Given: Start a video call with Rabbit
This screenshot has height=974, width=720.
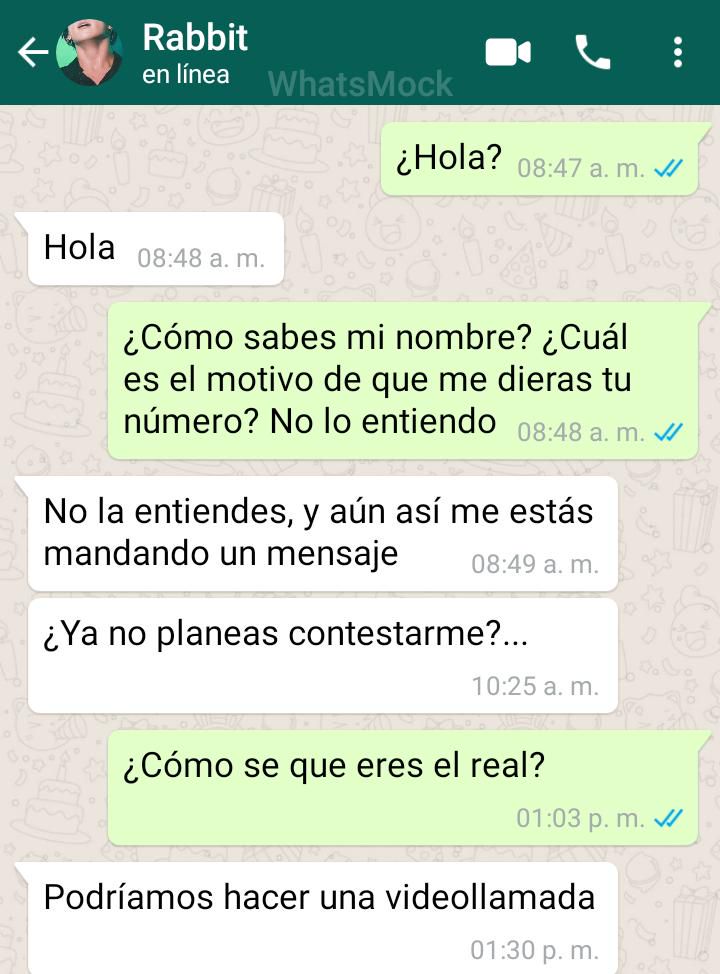Looking at the screenshot, I should click(x=508, y=52).
